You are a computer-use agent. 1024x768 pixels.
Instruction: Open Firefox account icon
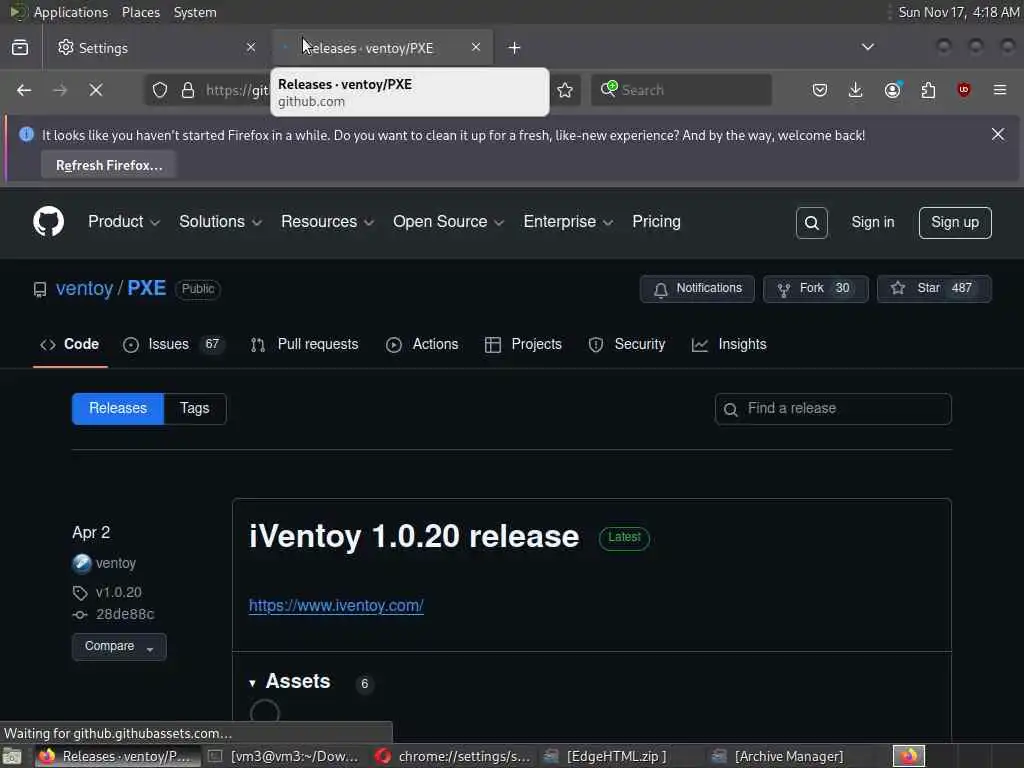tap(893, 90)
